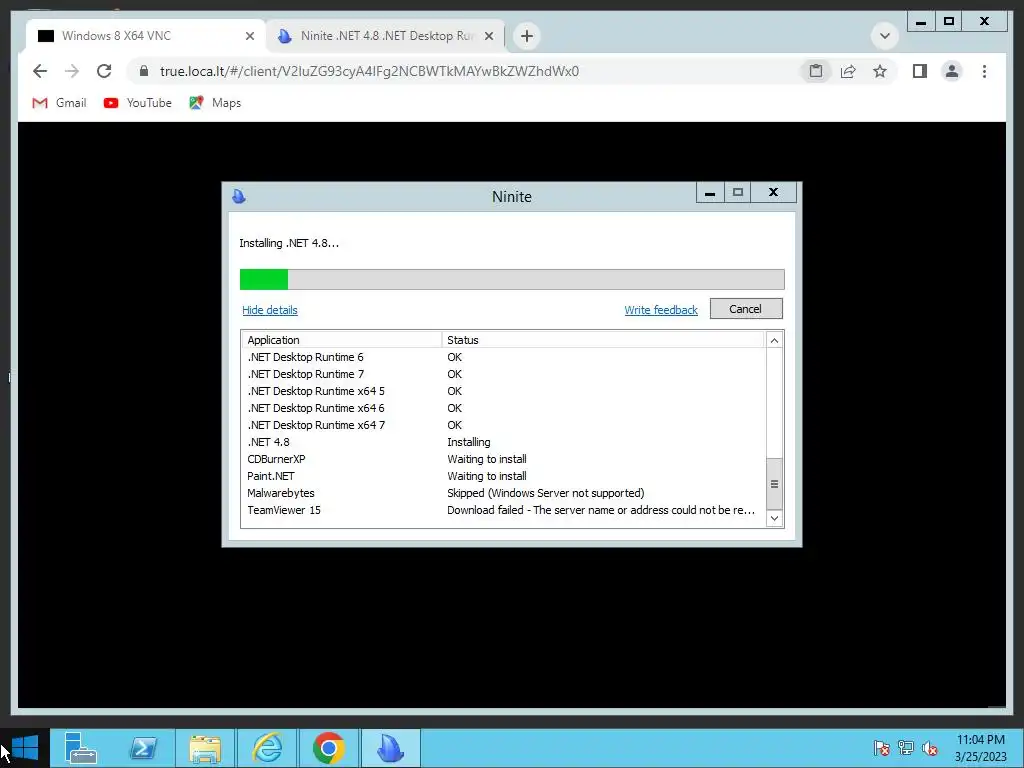Click the taskbar clock showing 11:04 PM
1024x768 pixels.
pos(980,748)
